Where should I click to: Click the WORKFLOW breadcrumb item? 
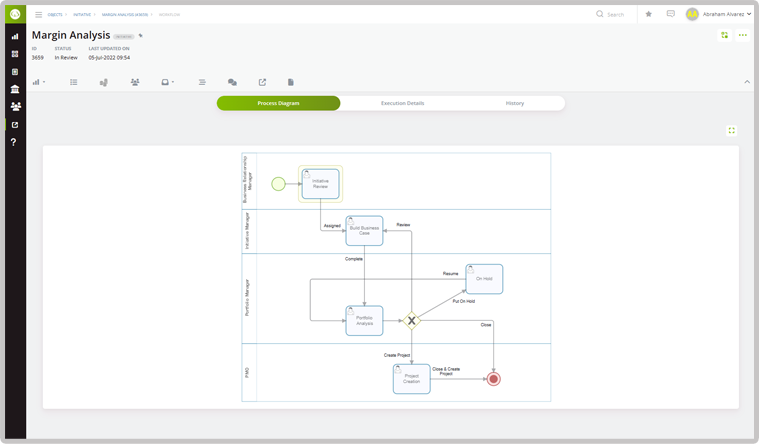[169, 15]
